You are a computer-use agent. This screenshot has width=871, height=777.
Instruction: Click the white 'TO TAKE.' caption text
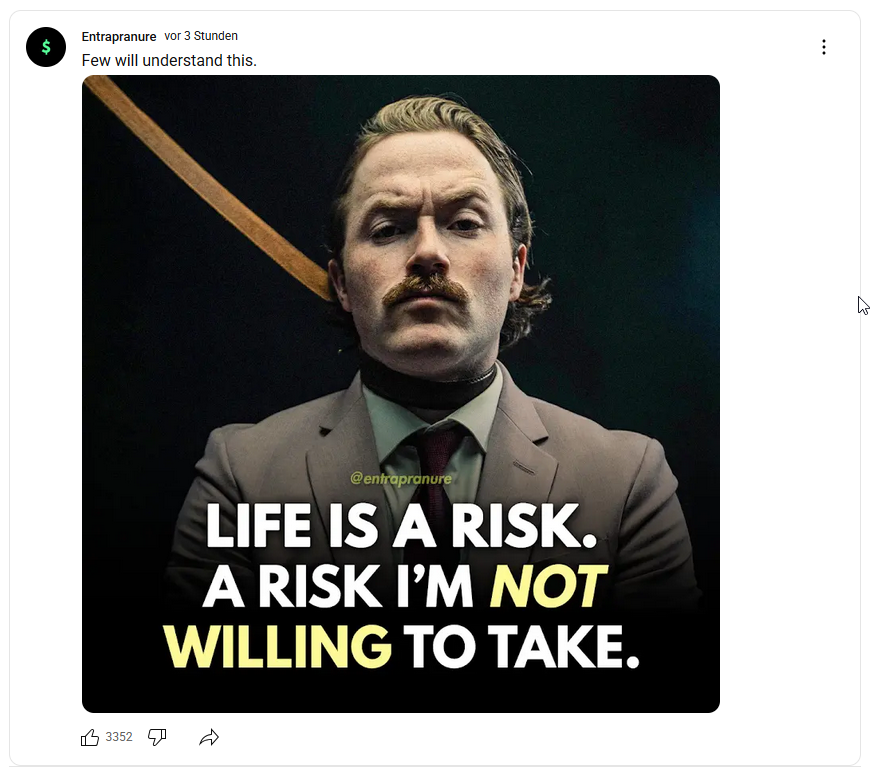pyautogui.click(x=521, y=646)
